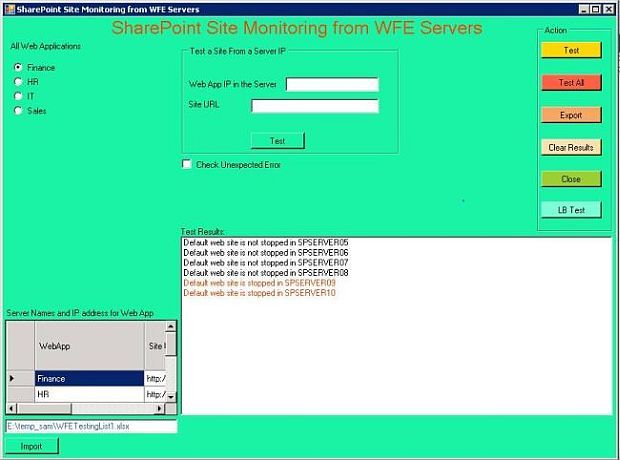Click the grid's horizontal scroll left arrow
Image resolution: width=620 pixels, height=460 pixels.
[12, 408]
